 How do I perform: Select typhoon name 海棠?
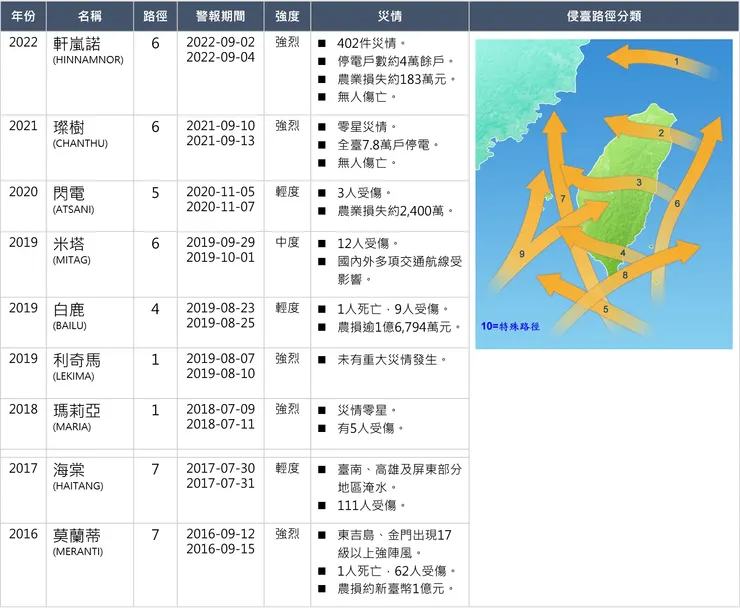[69, 470]
